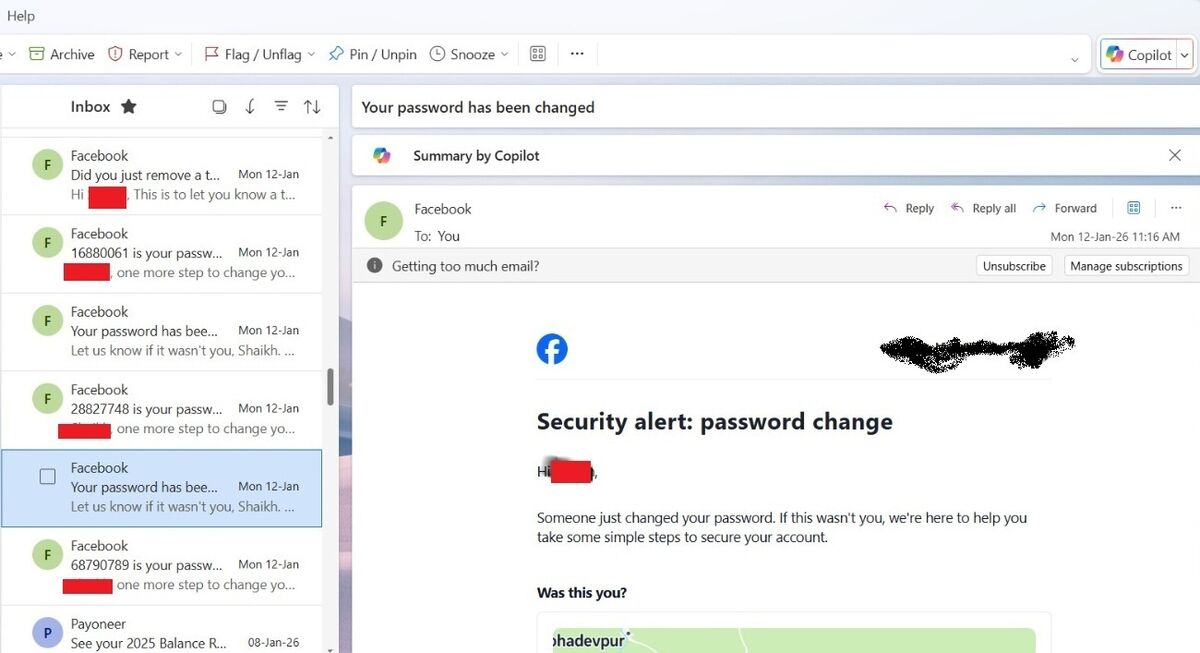Open the inbox filter icon
This screenshot has width=1200, height=653.
pyautogui.click(x=281, y=107)
